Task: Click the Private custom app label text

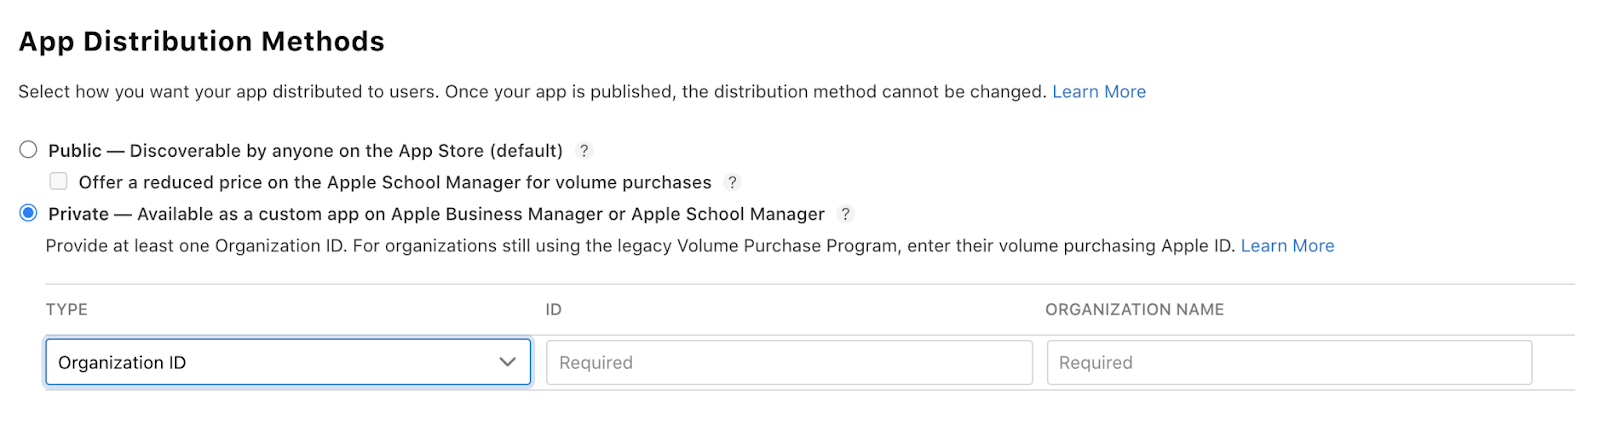Action: coord(436,214)
